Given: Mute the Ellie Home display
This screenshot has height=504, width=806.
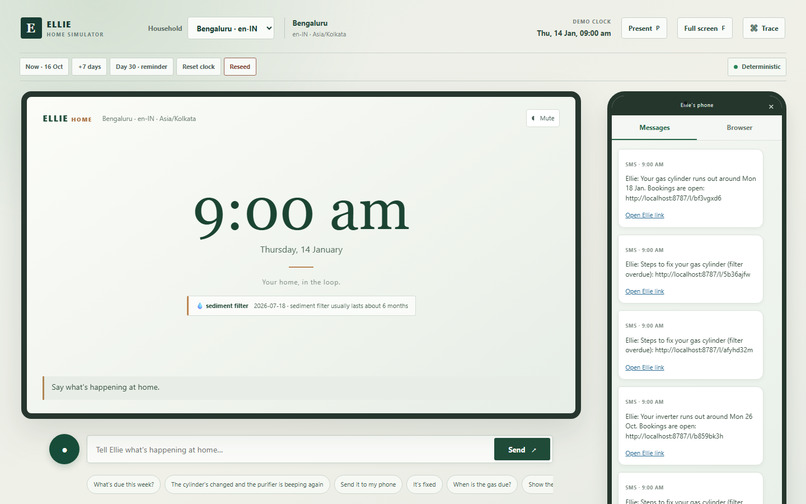Looking at the screenshot, I should [543, 118].
